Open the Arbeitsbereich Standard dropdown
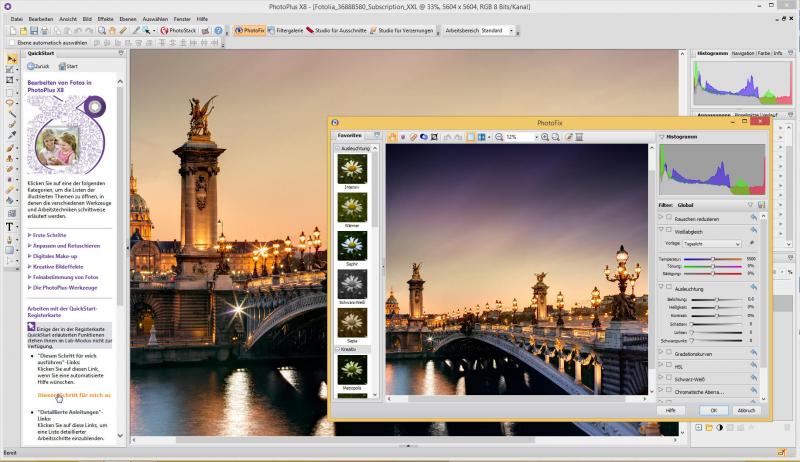 click(x=497, y=31)
